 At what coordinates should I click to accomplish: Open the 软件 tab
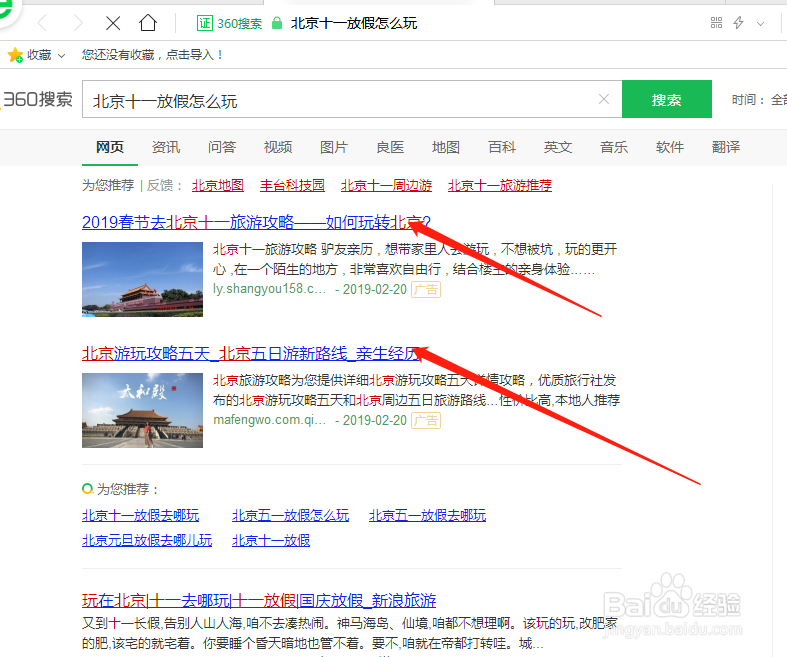pos(670,147)
